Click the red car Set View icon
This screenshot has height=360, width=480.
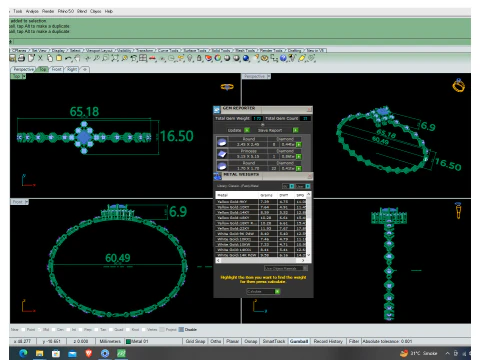tap(152, 58)
